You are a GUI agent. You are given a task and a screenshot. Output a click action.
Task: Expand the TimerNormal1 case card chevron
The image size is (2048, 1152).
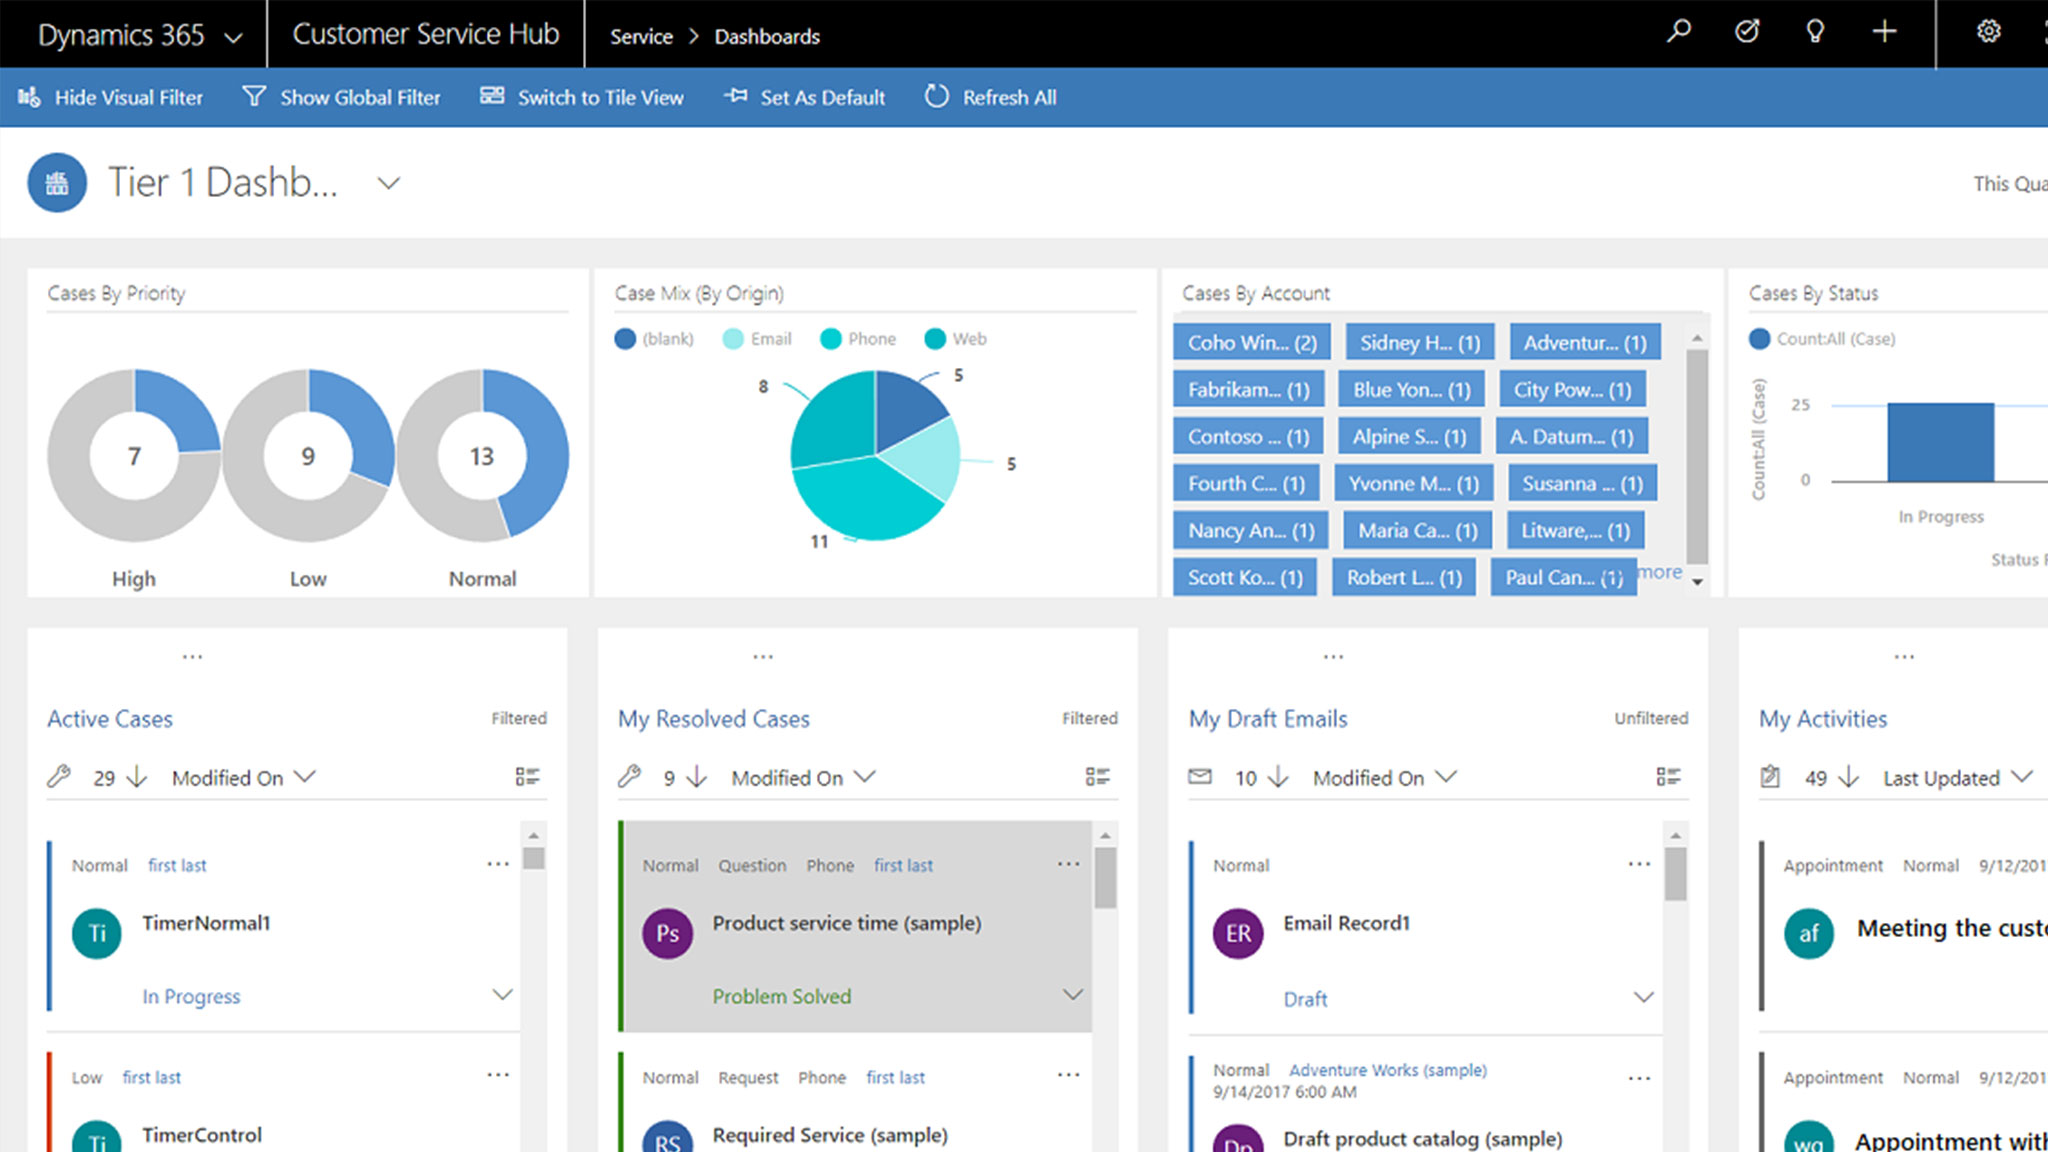point(502,995)
